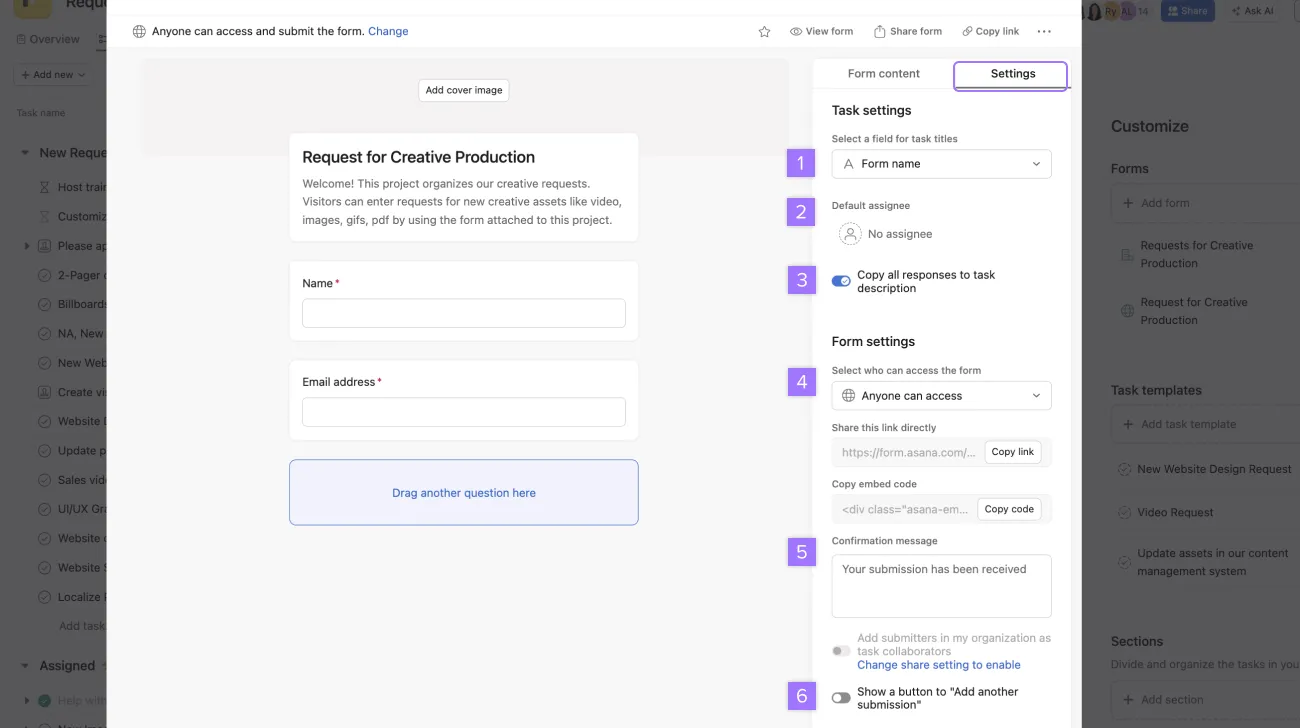Viewport: 1300px width, 728px height.
Task: Toggle Copy all responses to task description
Action: pyautogui.click(x=841, y=281)
